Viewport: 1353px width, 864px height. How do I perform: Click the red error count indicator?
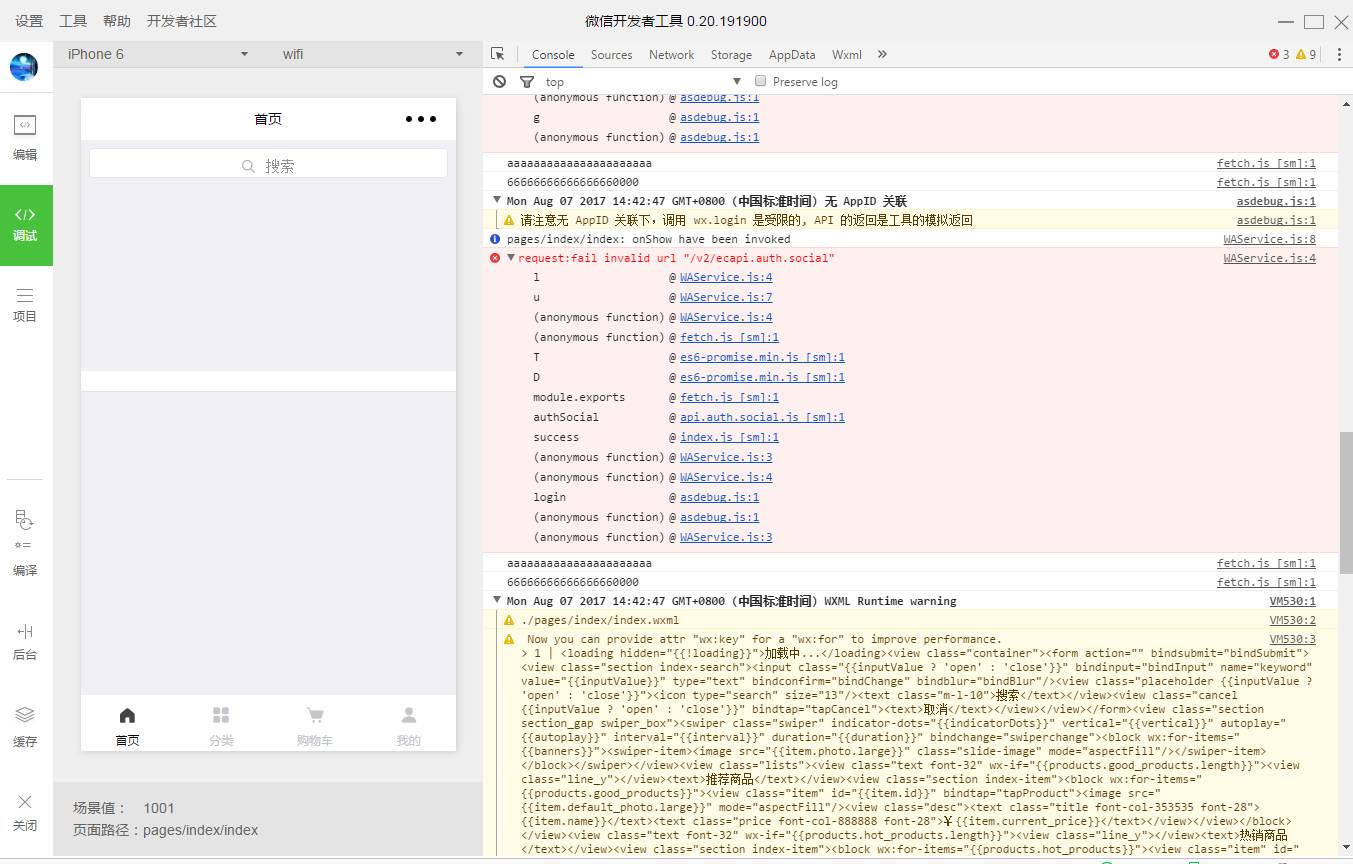coord(1279,54)
